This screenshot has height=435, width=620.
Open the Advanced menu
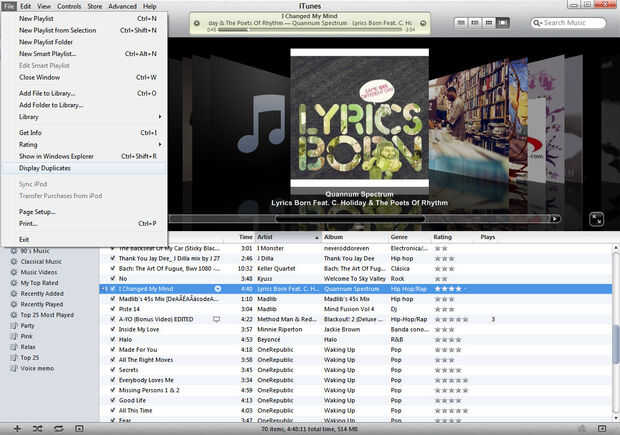(x=123, y=6)
